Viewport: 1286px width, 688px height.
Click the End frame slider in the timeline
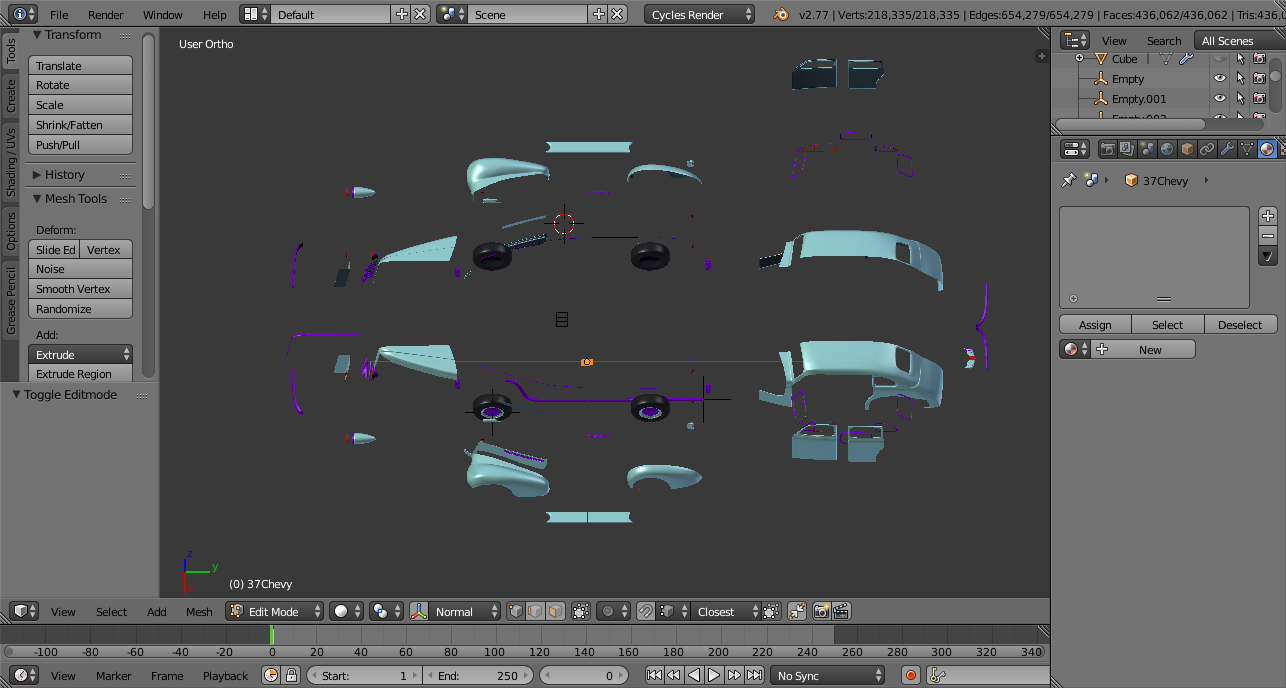tap(478, 675)
